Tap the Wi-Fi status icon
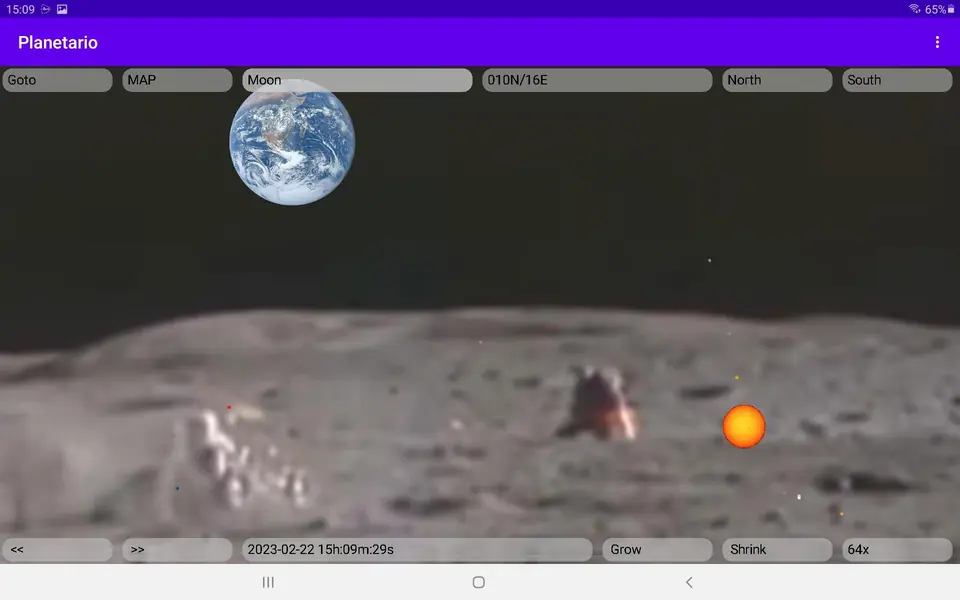Screen dimensions: 960x600 (915, 9)
